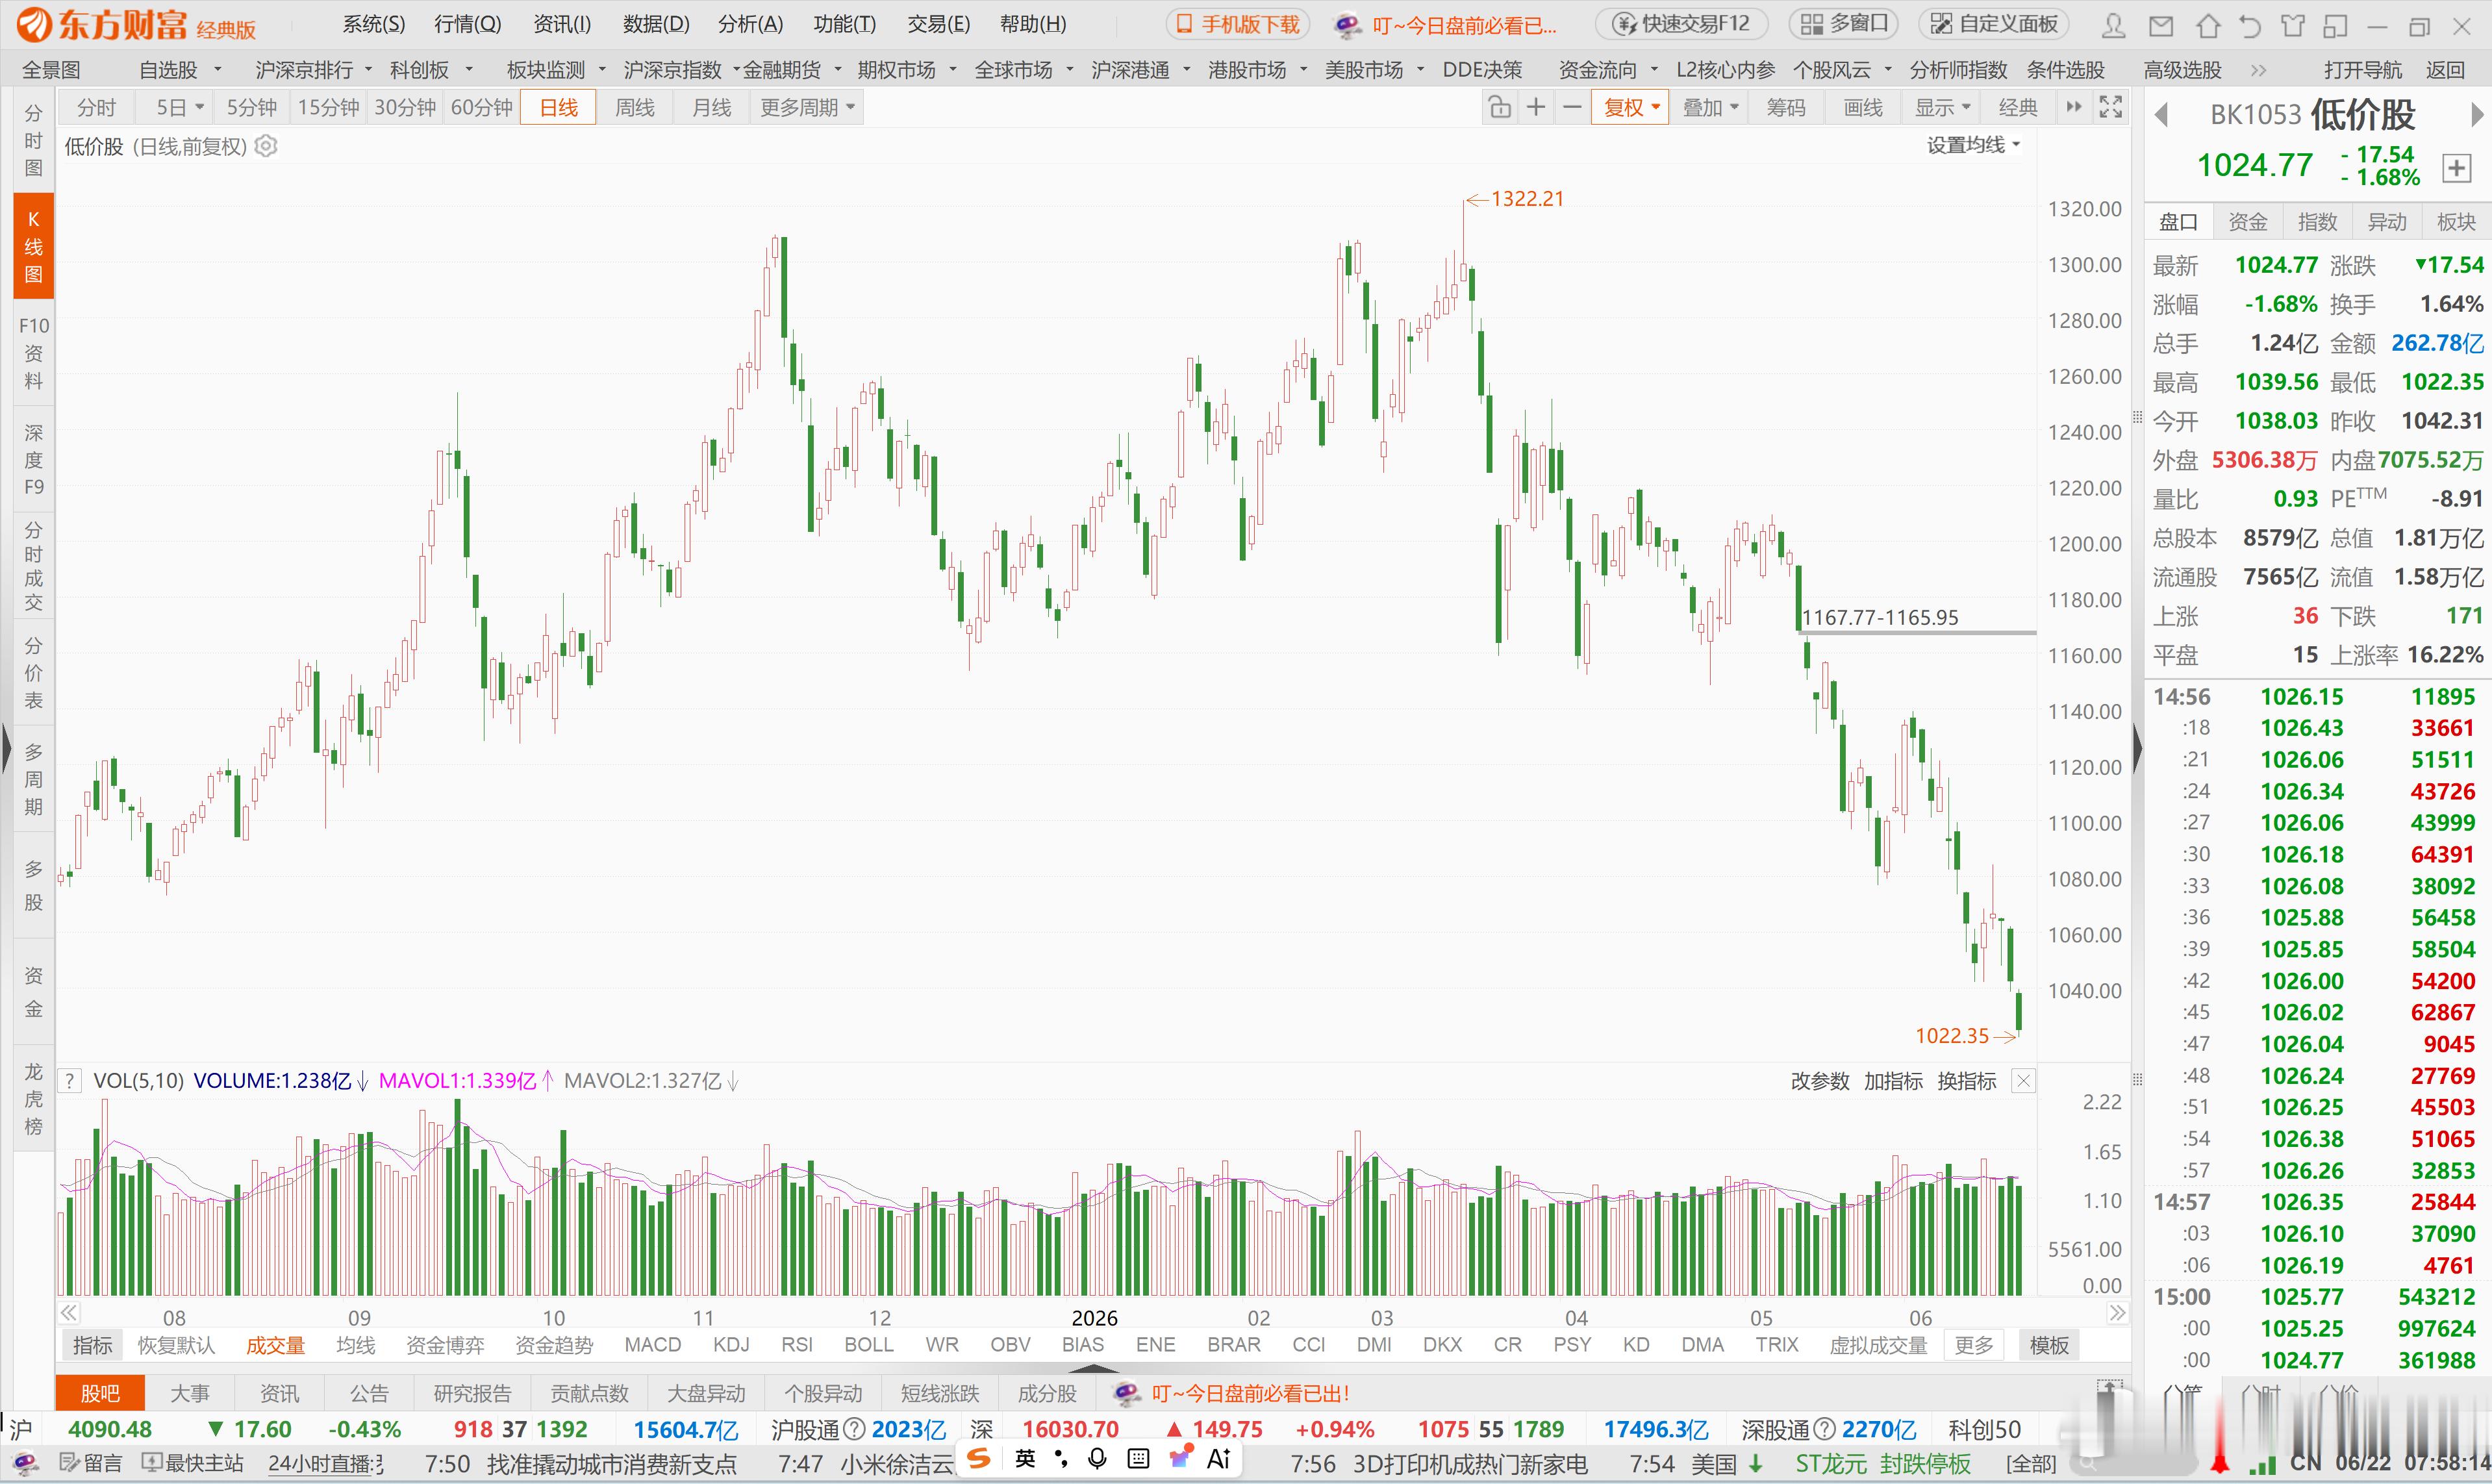
Task: Open the 5日 period dropdown
Action: pyautogui.click(x=180, y=107)
